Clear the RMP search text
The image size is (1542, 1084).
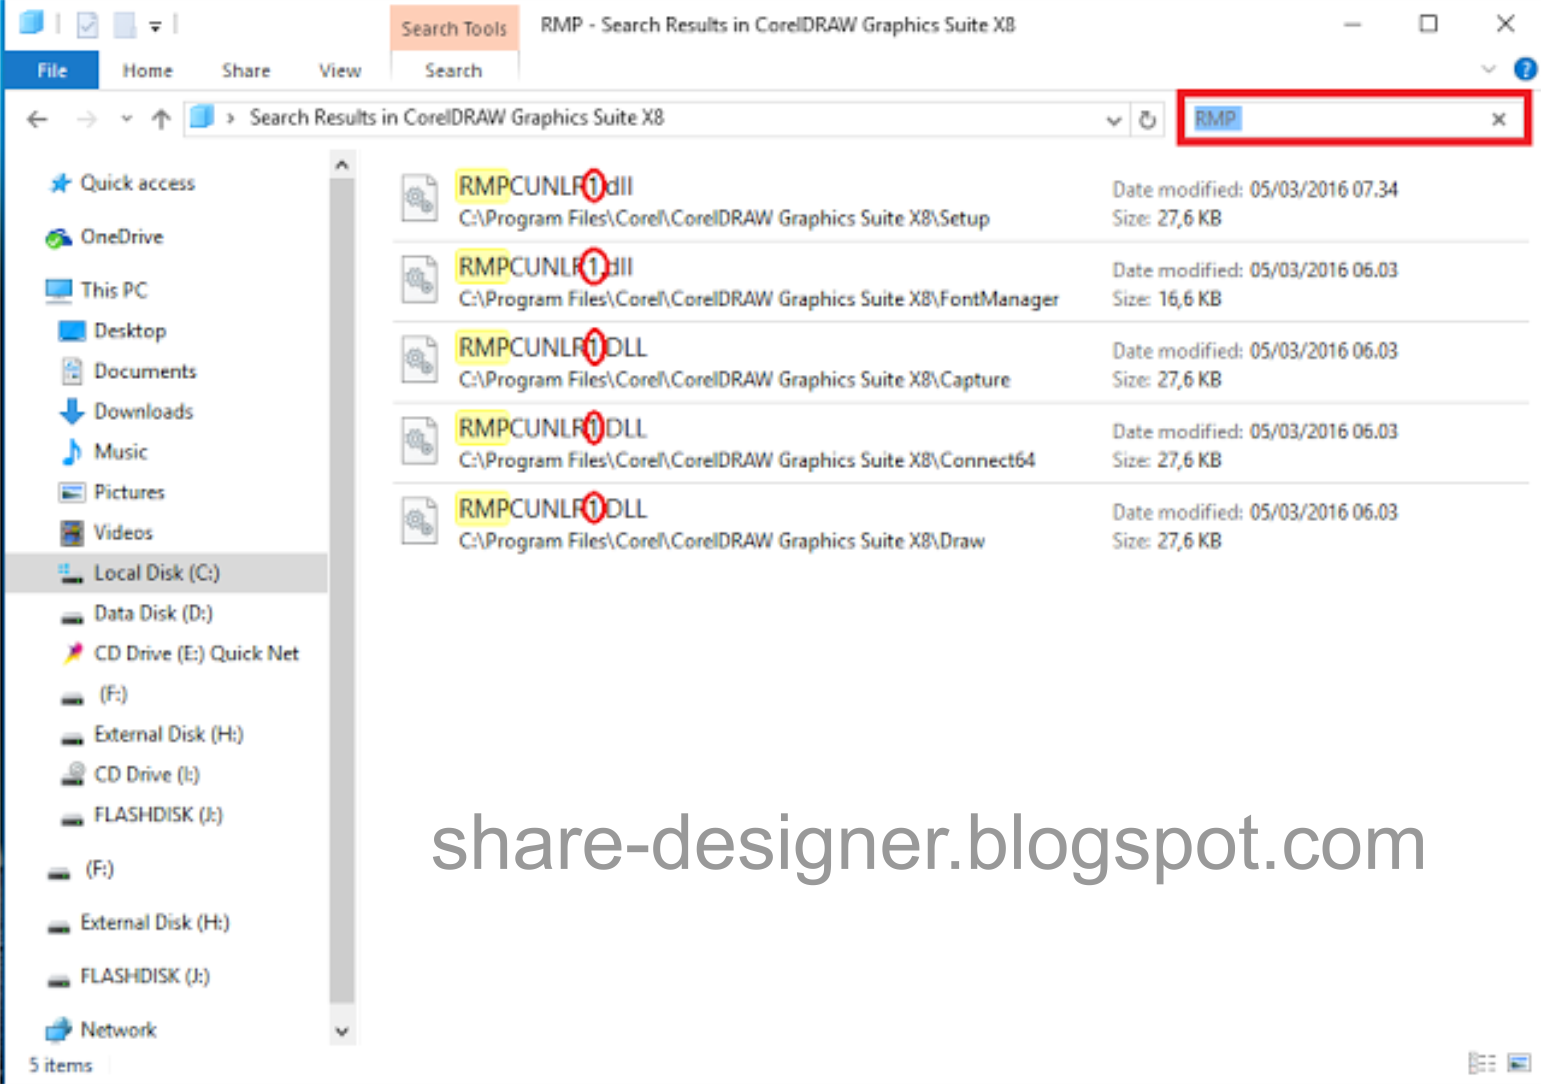coord(1498,119)
